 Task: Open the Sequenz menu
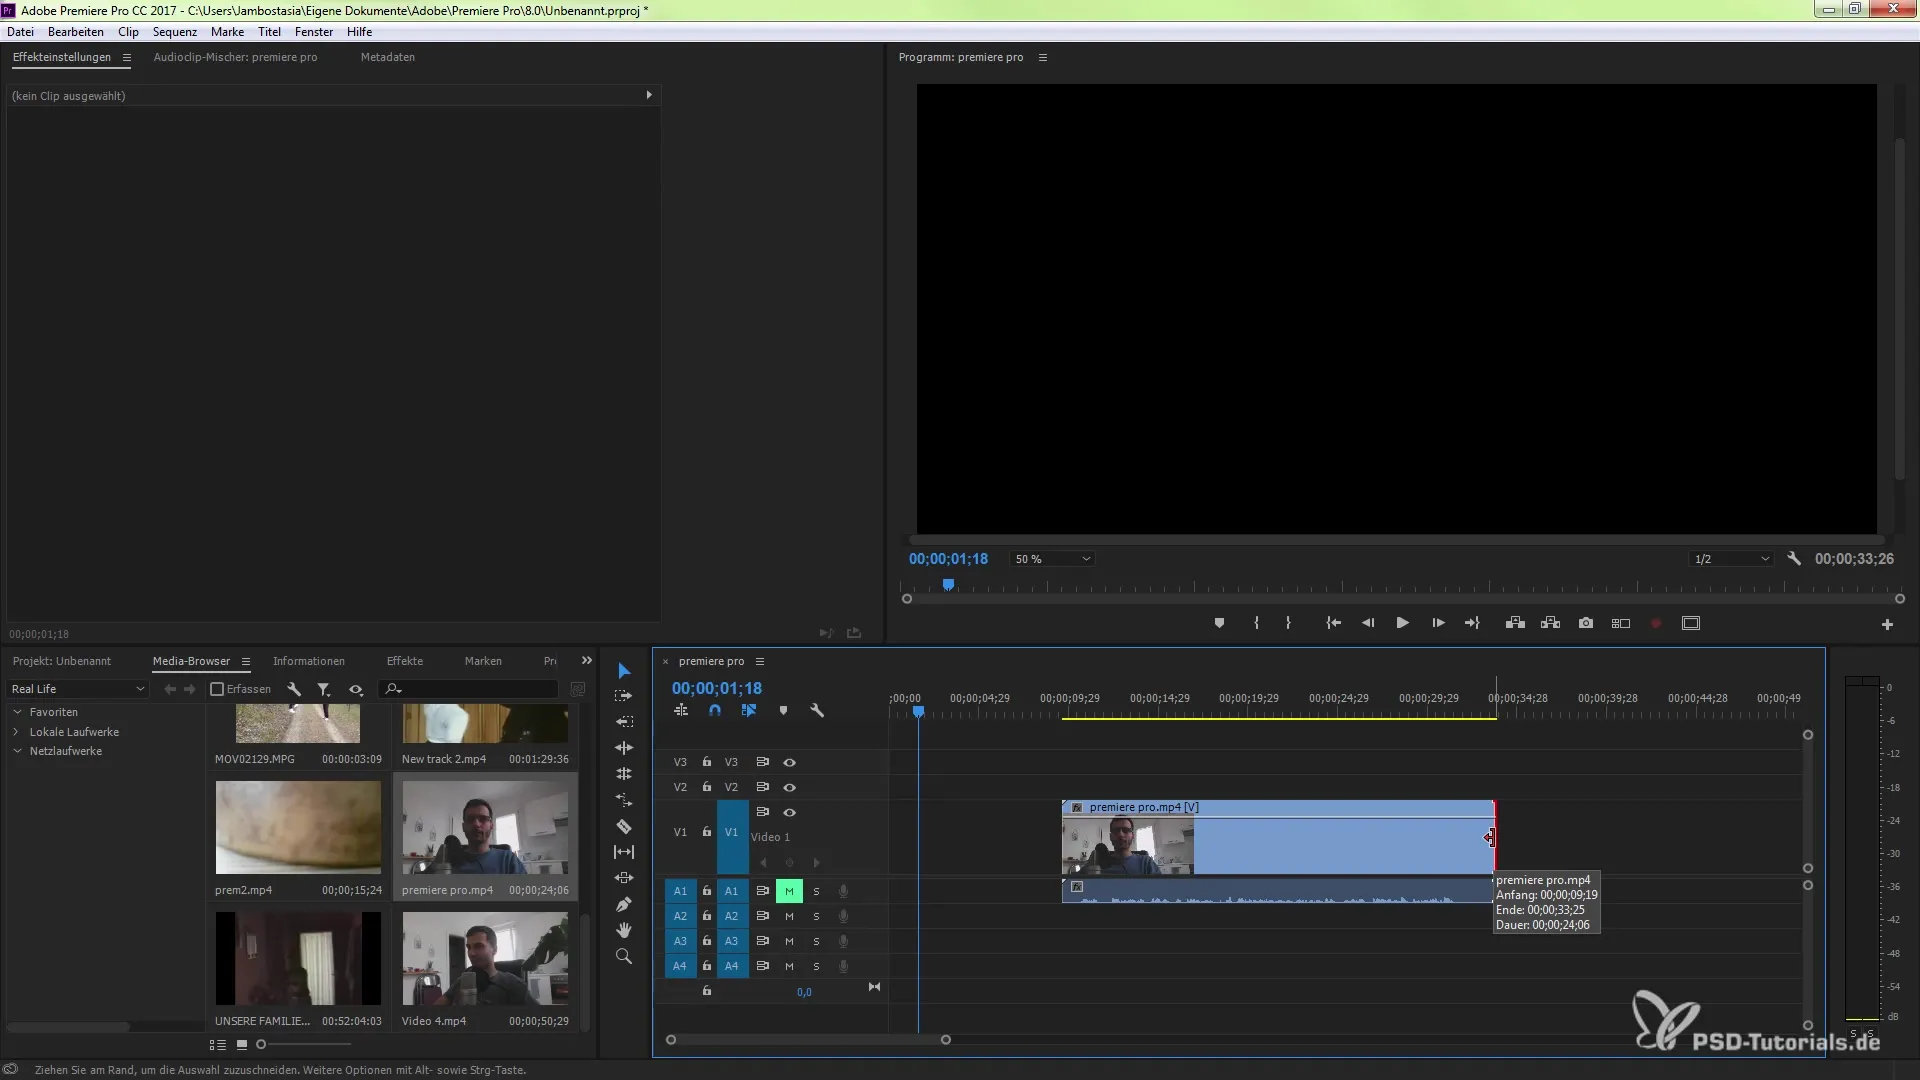175,32
